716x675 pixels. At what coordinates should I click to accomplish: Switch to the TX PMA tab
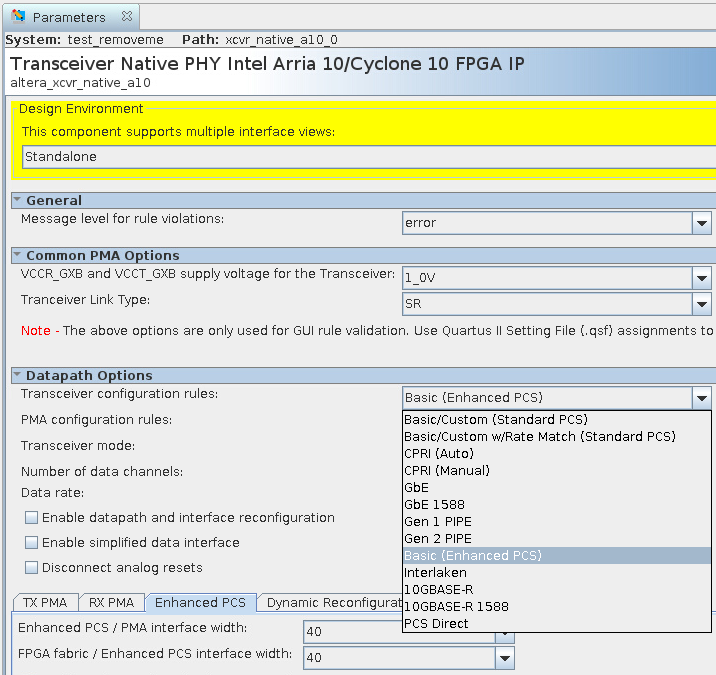point(45,602)
